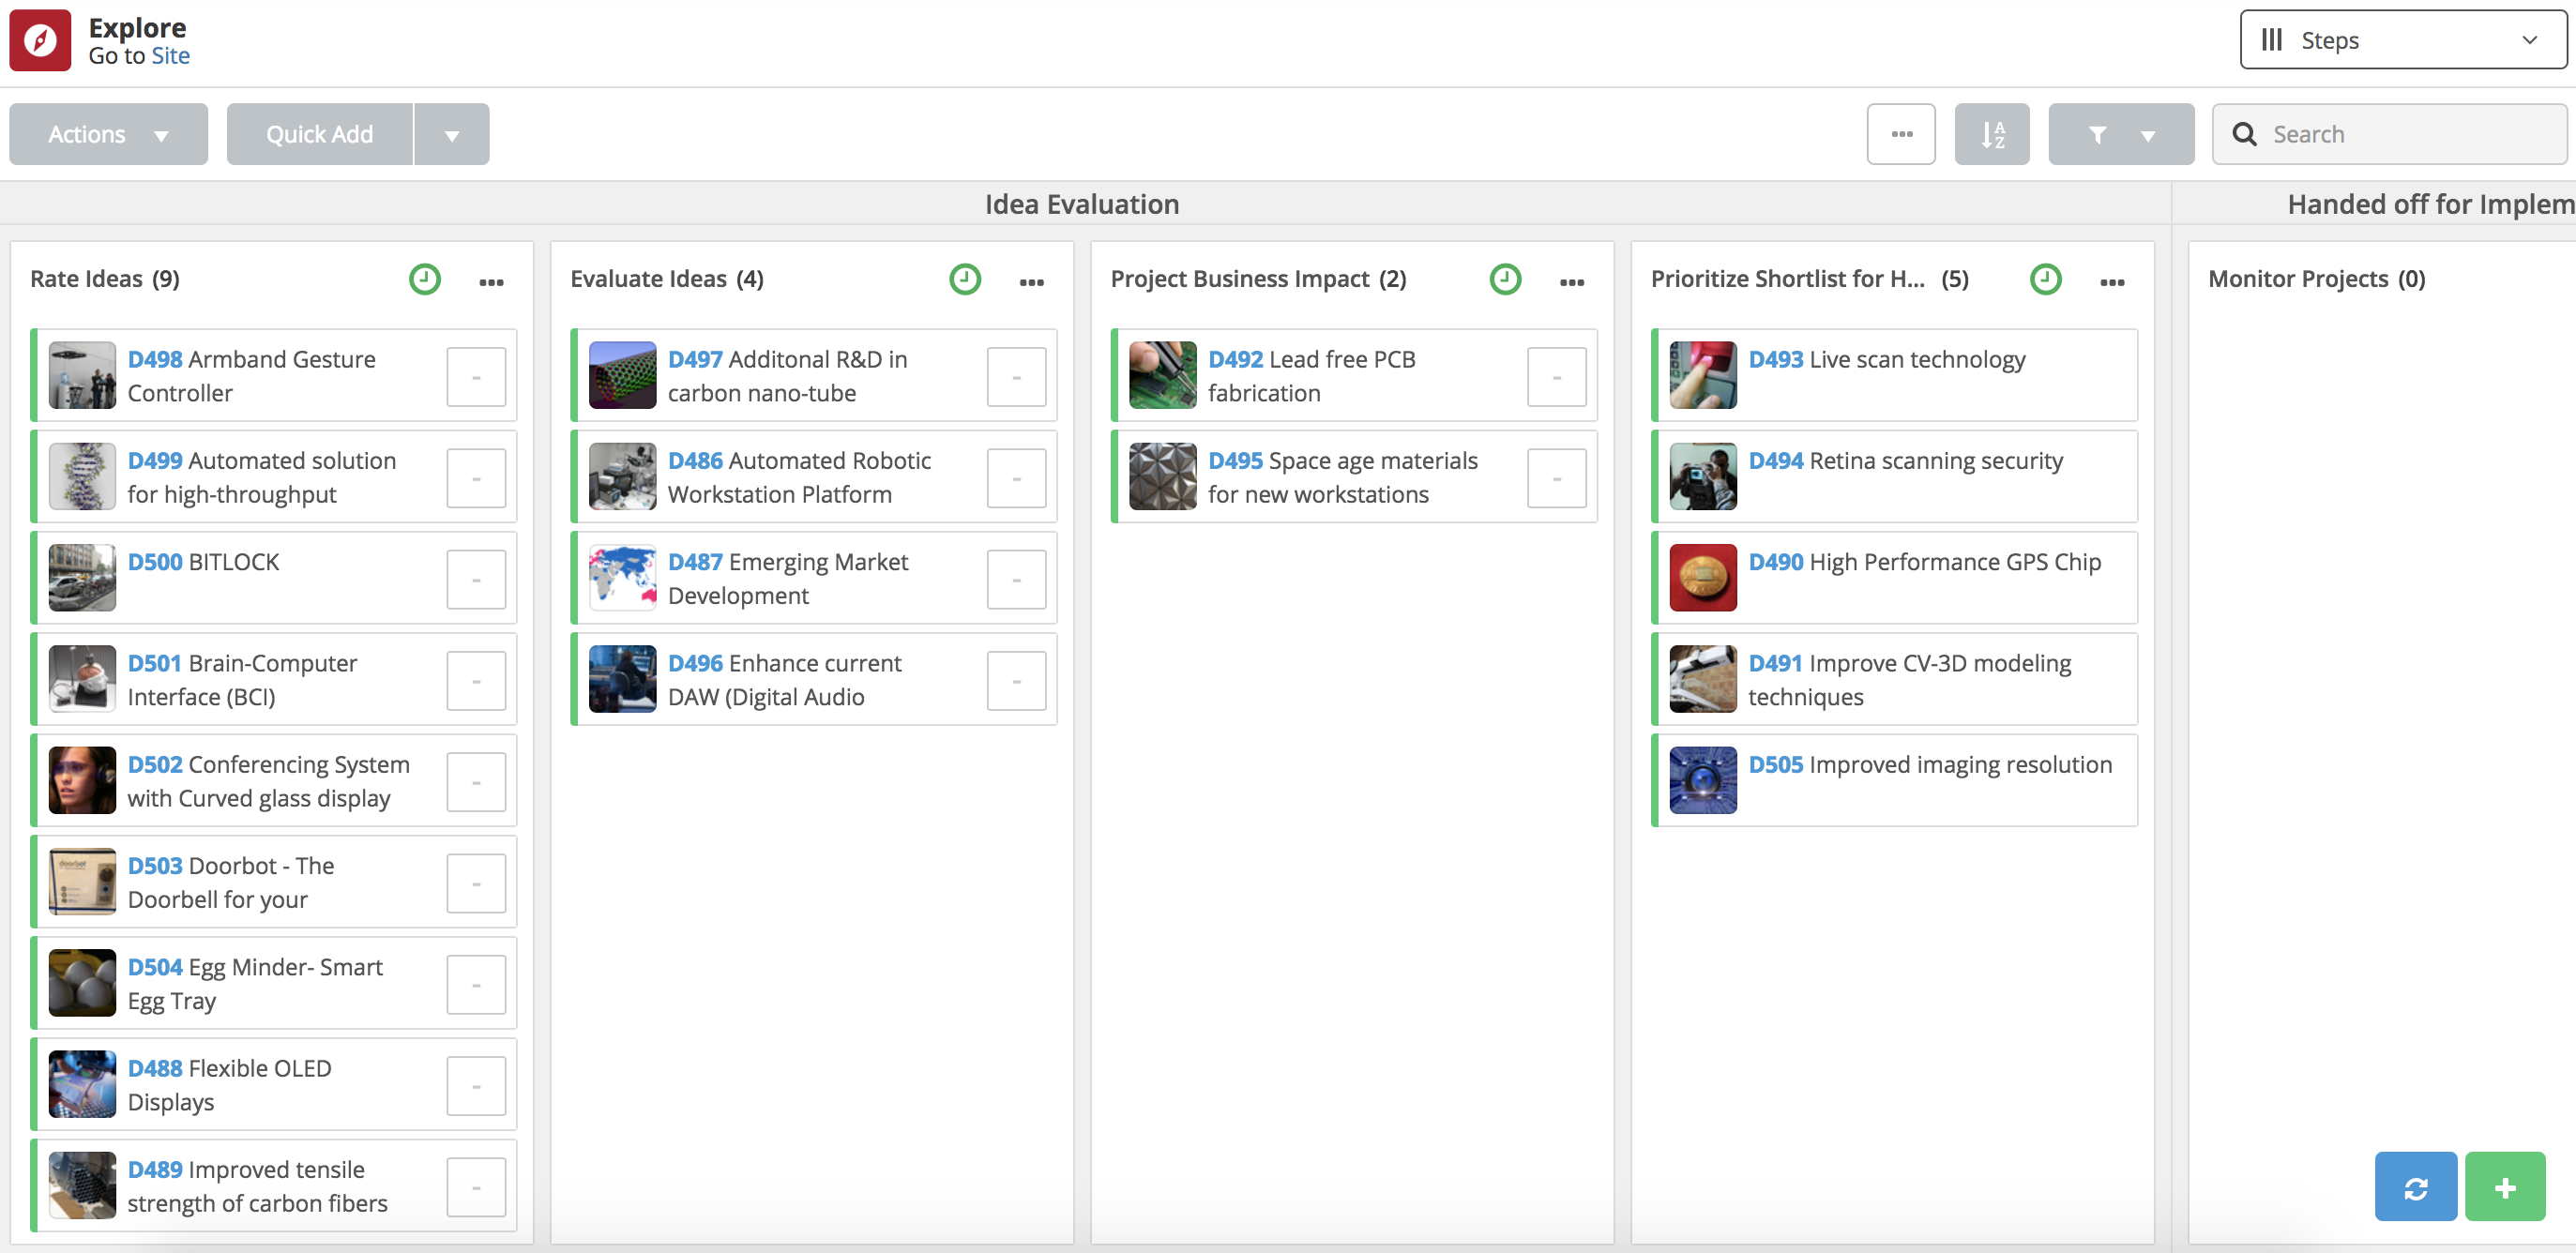
Task: Click the Quick Add button
Action: (x=319, y=134)
